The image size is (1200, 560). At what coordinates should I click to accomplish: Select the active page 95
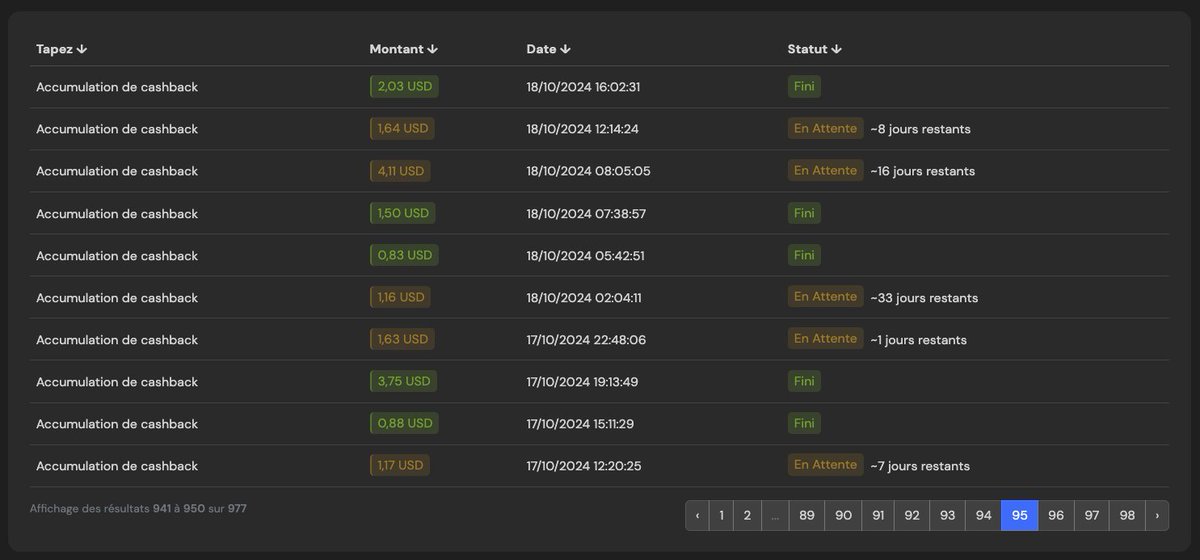(1019, 515)
